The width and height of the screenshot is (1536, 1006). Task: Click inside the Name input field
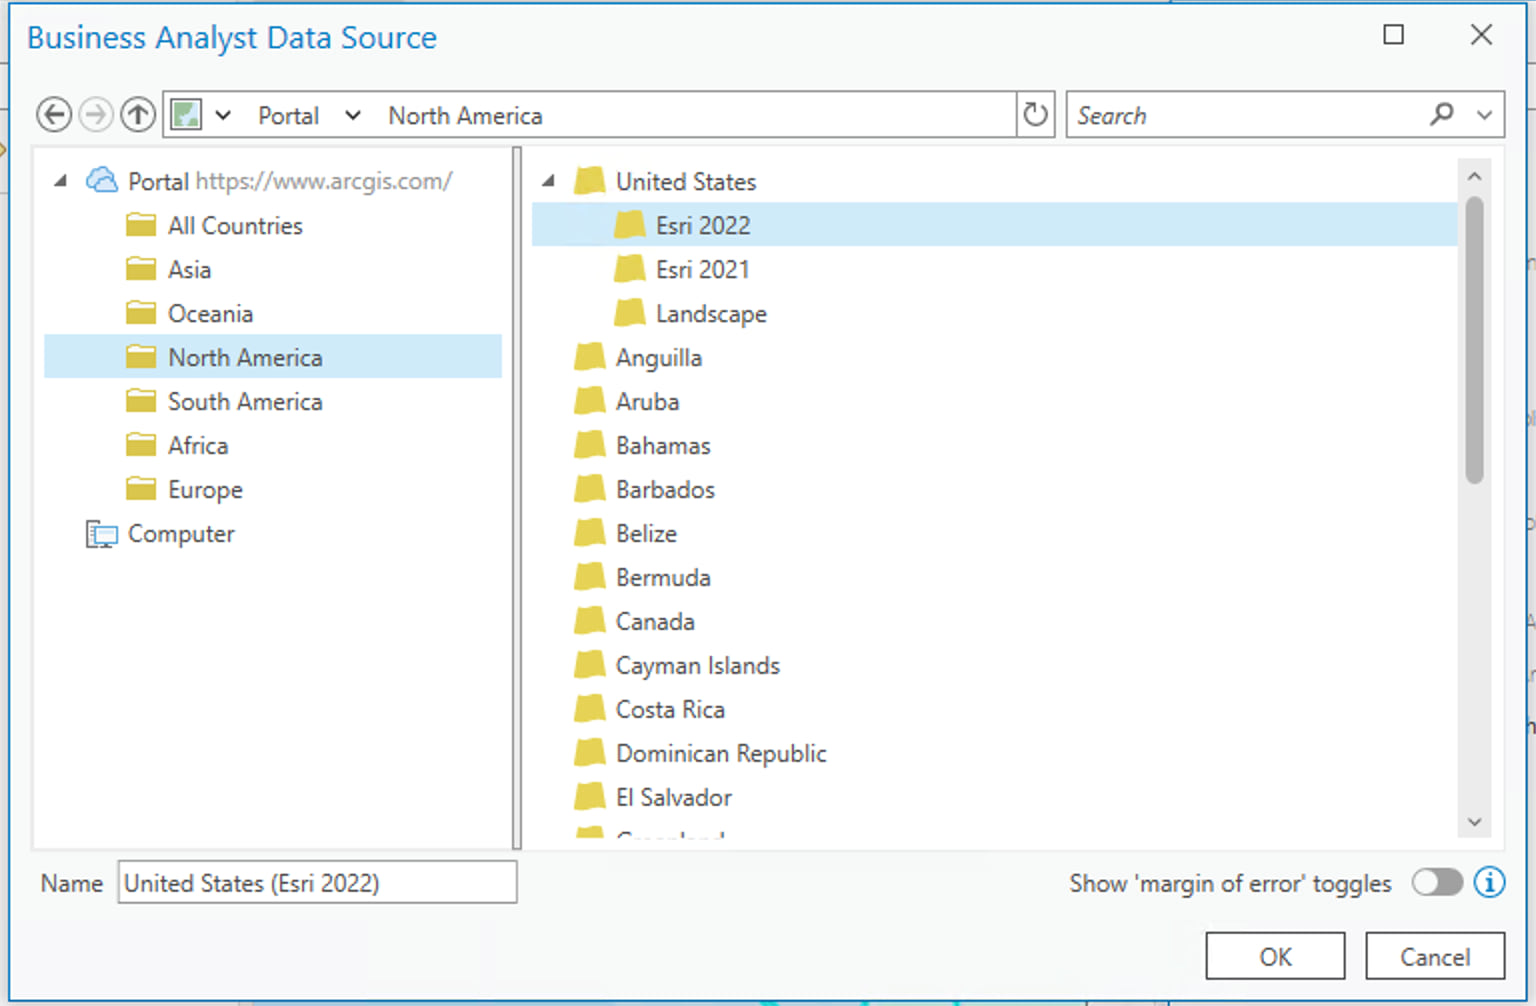click(x=315, y=883)
